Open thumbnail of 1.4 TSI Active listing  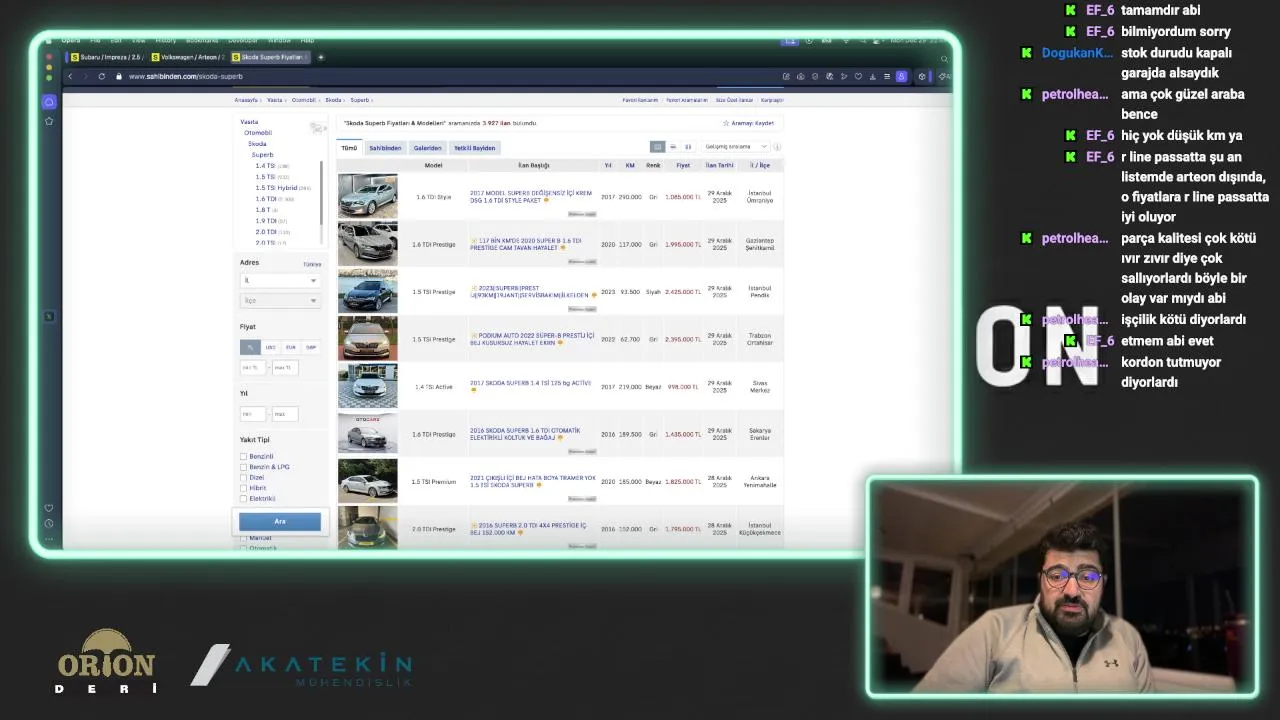[367, 386]
